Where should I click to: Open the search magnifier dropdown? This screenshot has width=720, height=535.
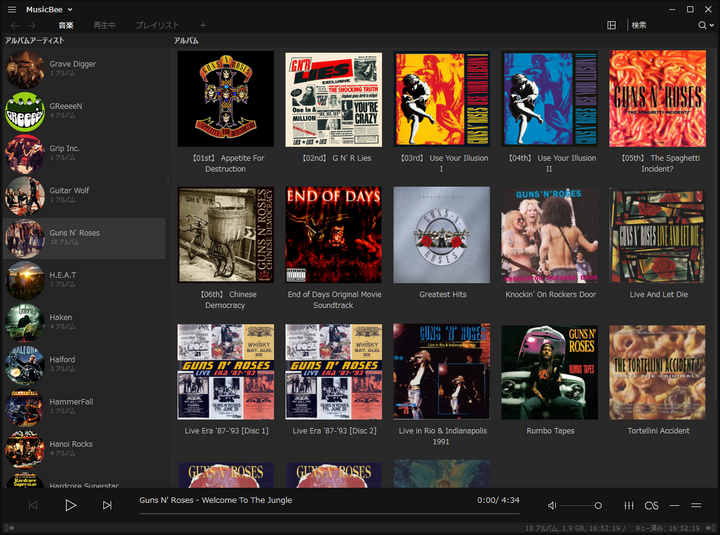click(x=706, y=25)
